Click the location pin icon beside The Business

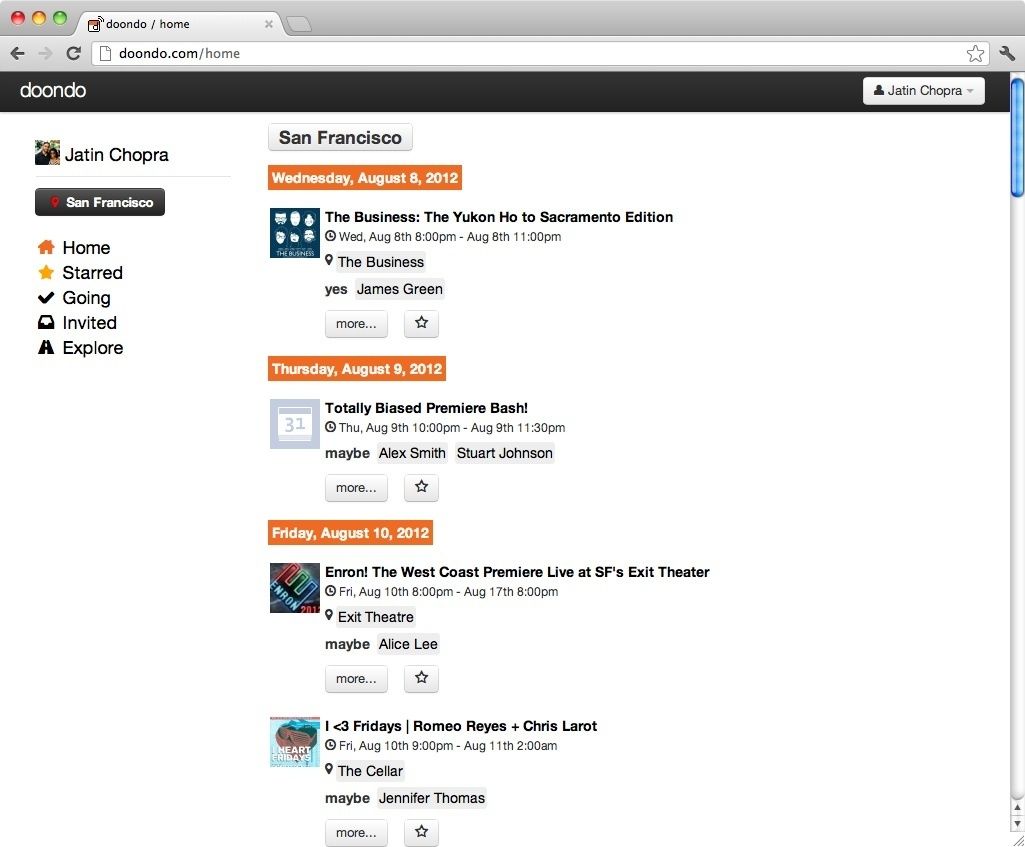pyautogui.click(x=329, y=260)
